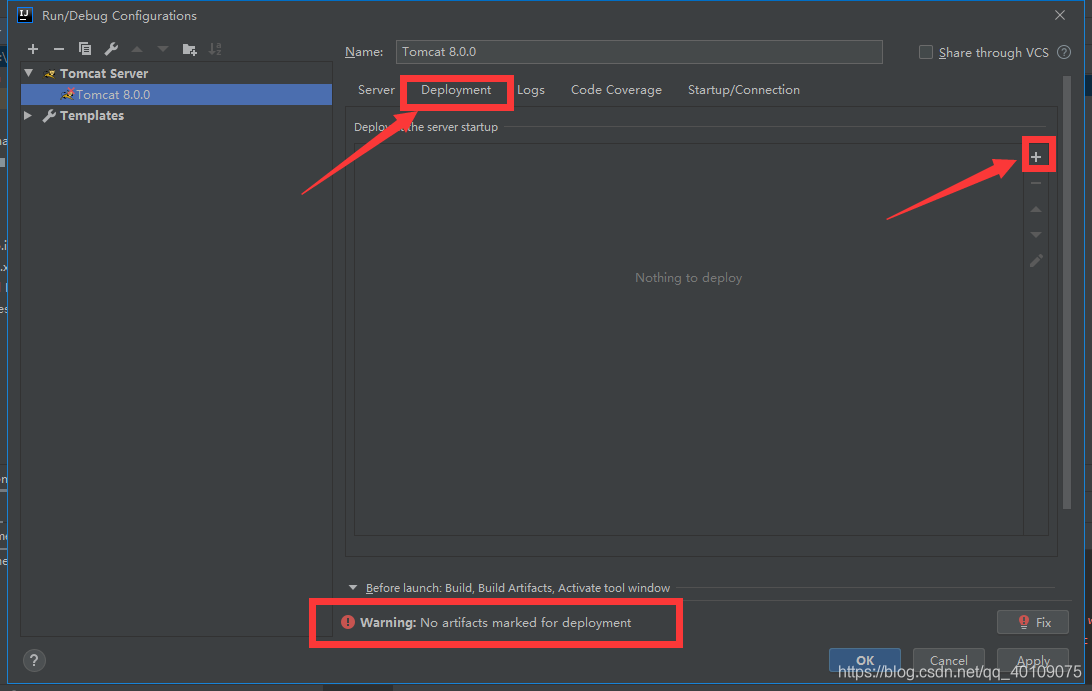Add a new configuration with the plus icon
The image size is (1092, 691).
tap(33, 49)
